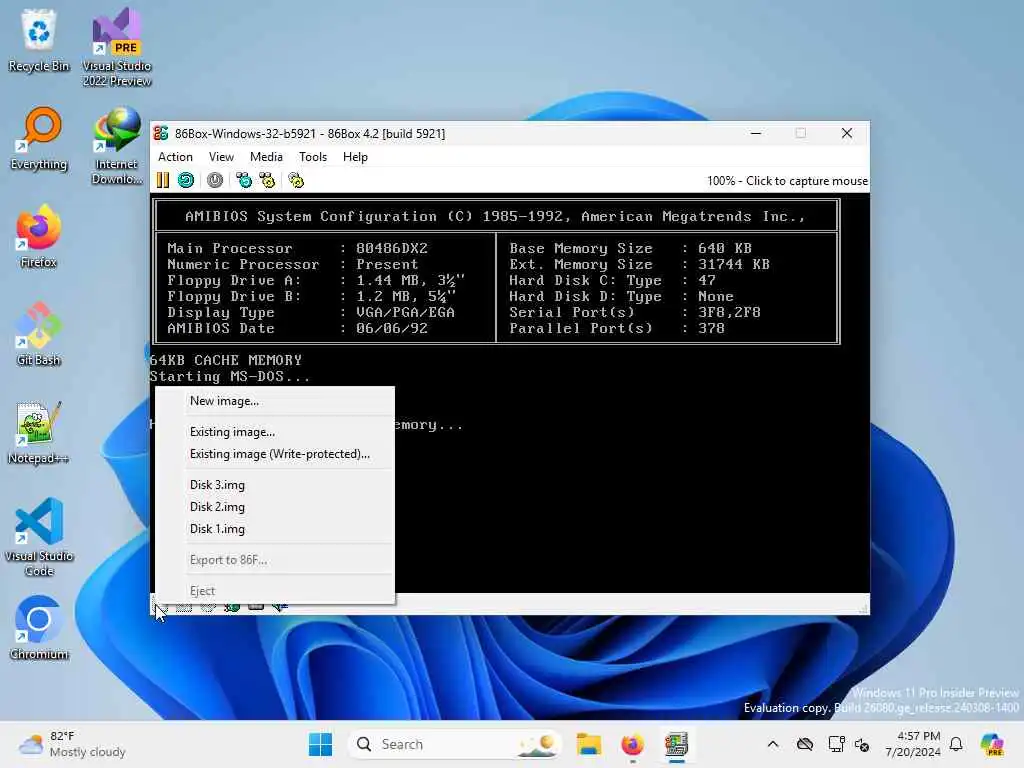This screenshot has width=1024, height=768.
Task: Select Existing image (Write-protected)... entry
Action: point(275,454)
